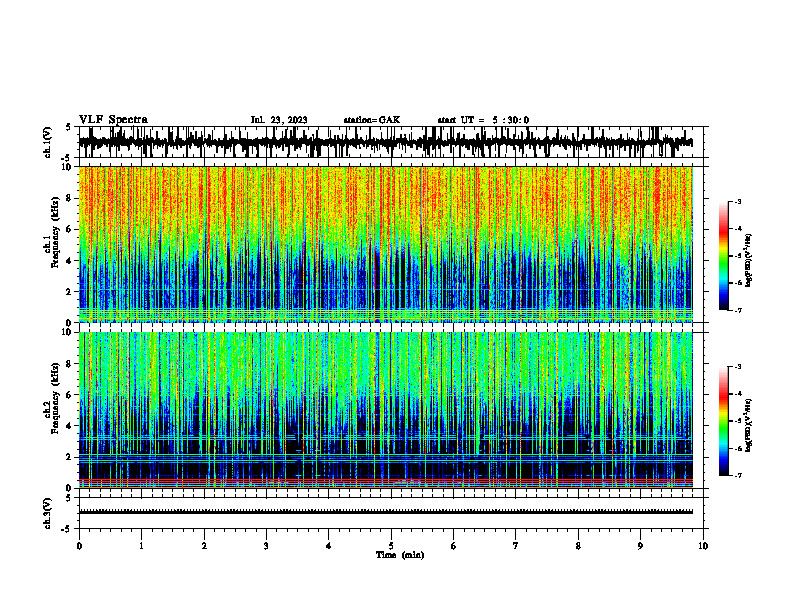Click time axis tick label "3"
This screenshot has width=792, height=612.
click(266, 546)
